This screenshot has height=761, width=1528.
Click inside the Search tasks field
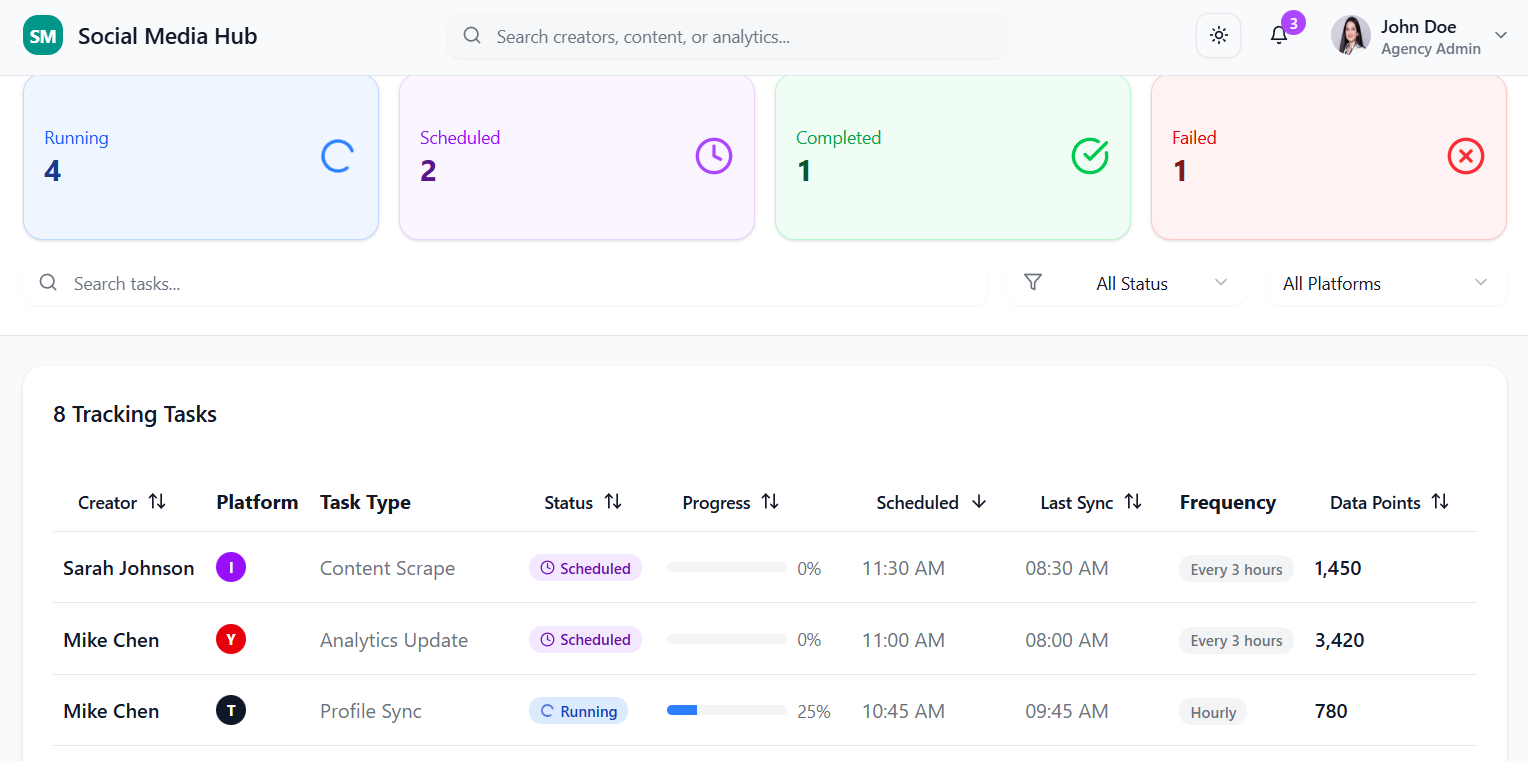pos(300,283)
